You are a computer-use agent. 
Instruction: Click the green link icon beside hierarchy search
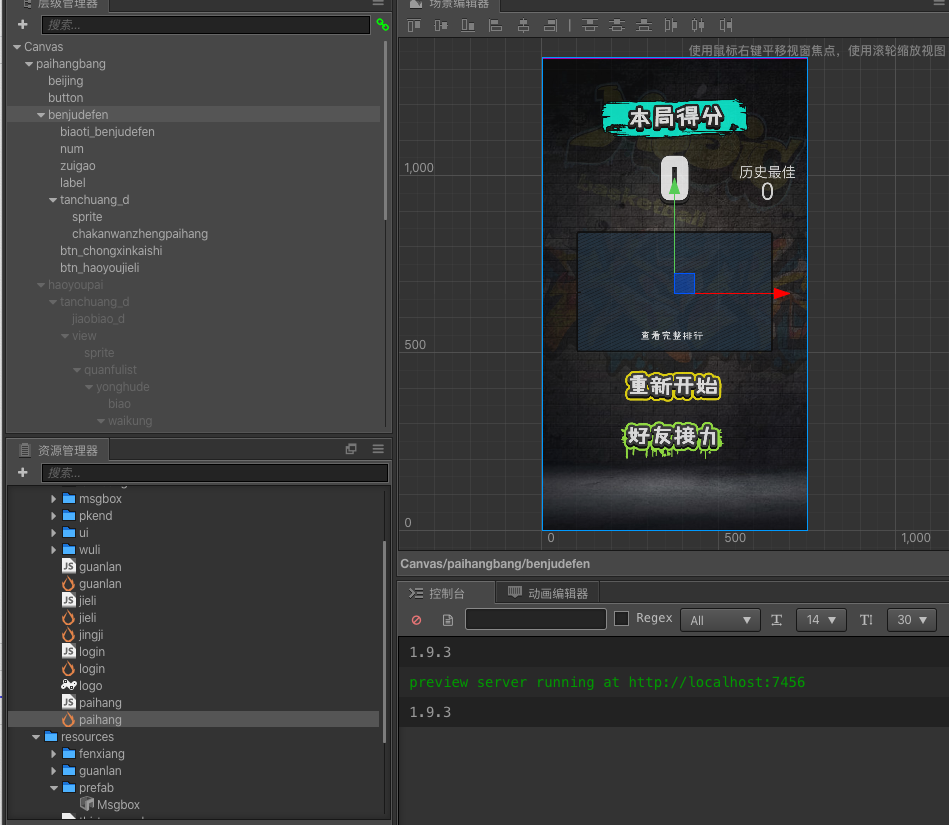tap(383, 25)
